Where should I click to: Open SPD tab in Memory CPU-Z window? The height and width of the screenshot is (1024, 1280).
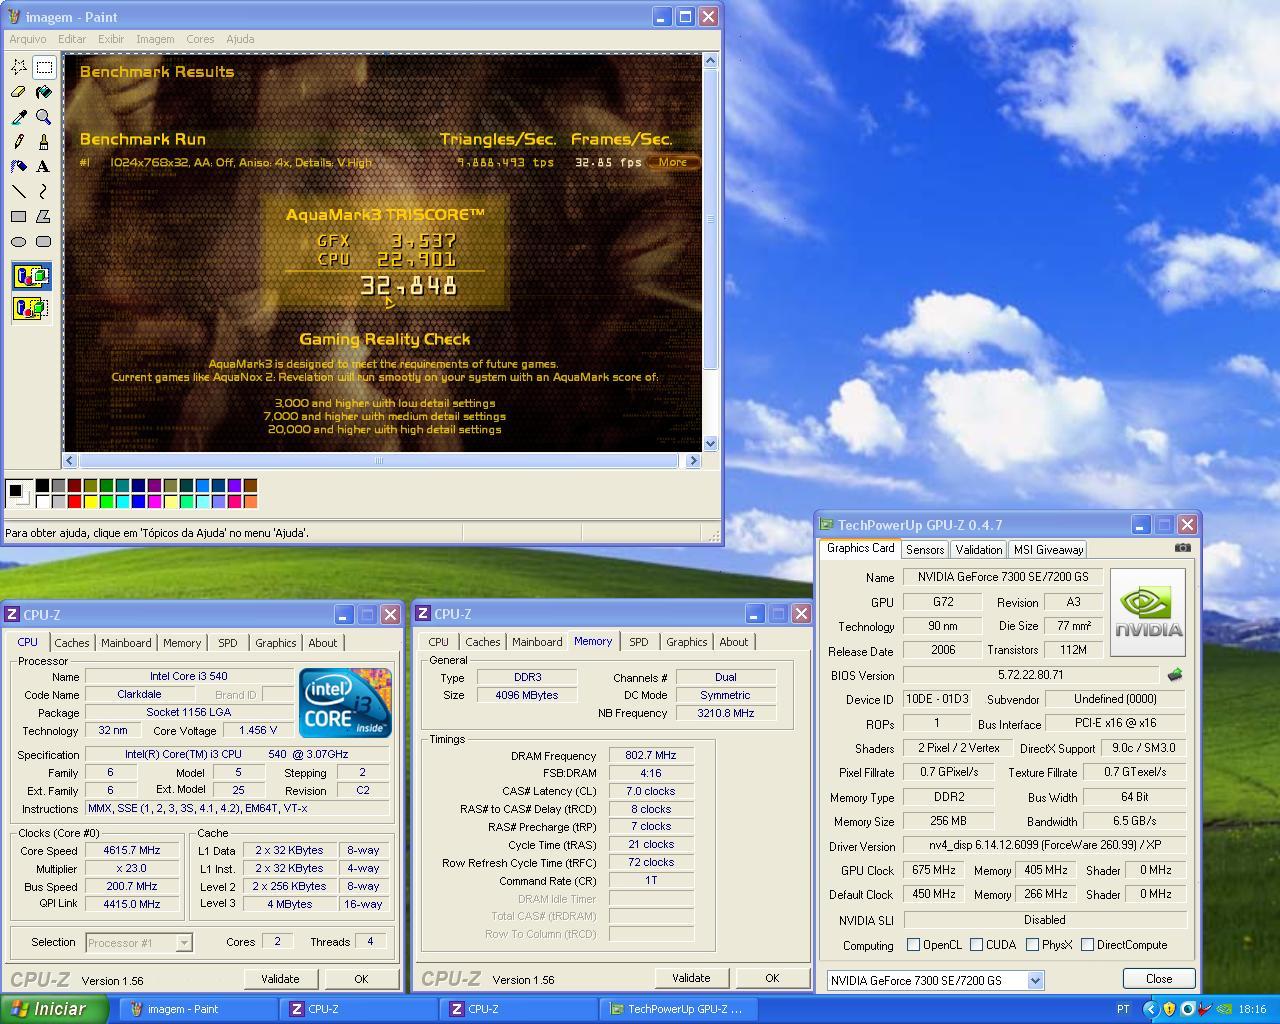click(638, 642)
